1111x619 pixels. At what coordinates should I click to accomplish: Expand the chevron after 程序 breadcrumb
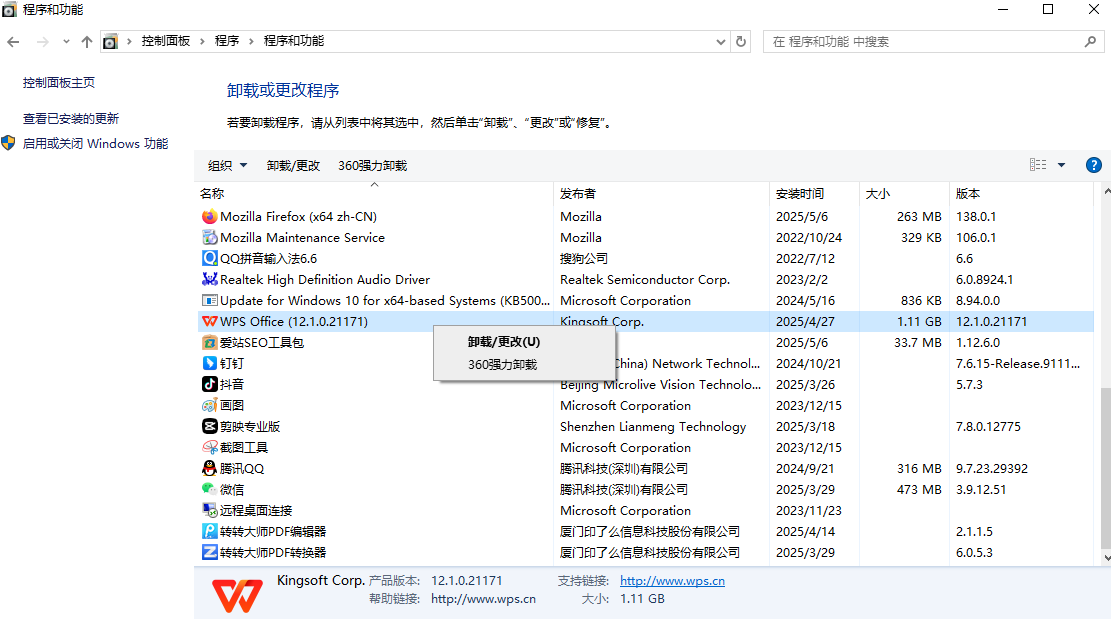pos(252,42)
